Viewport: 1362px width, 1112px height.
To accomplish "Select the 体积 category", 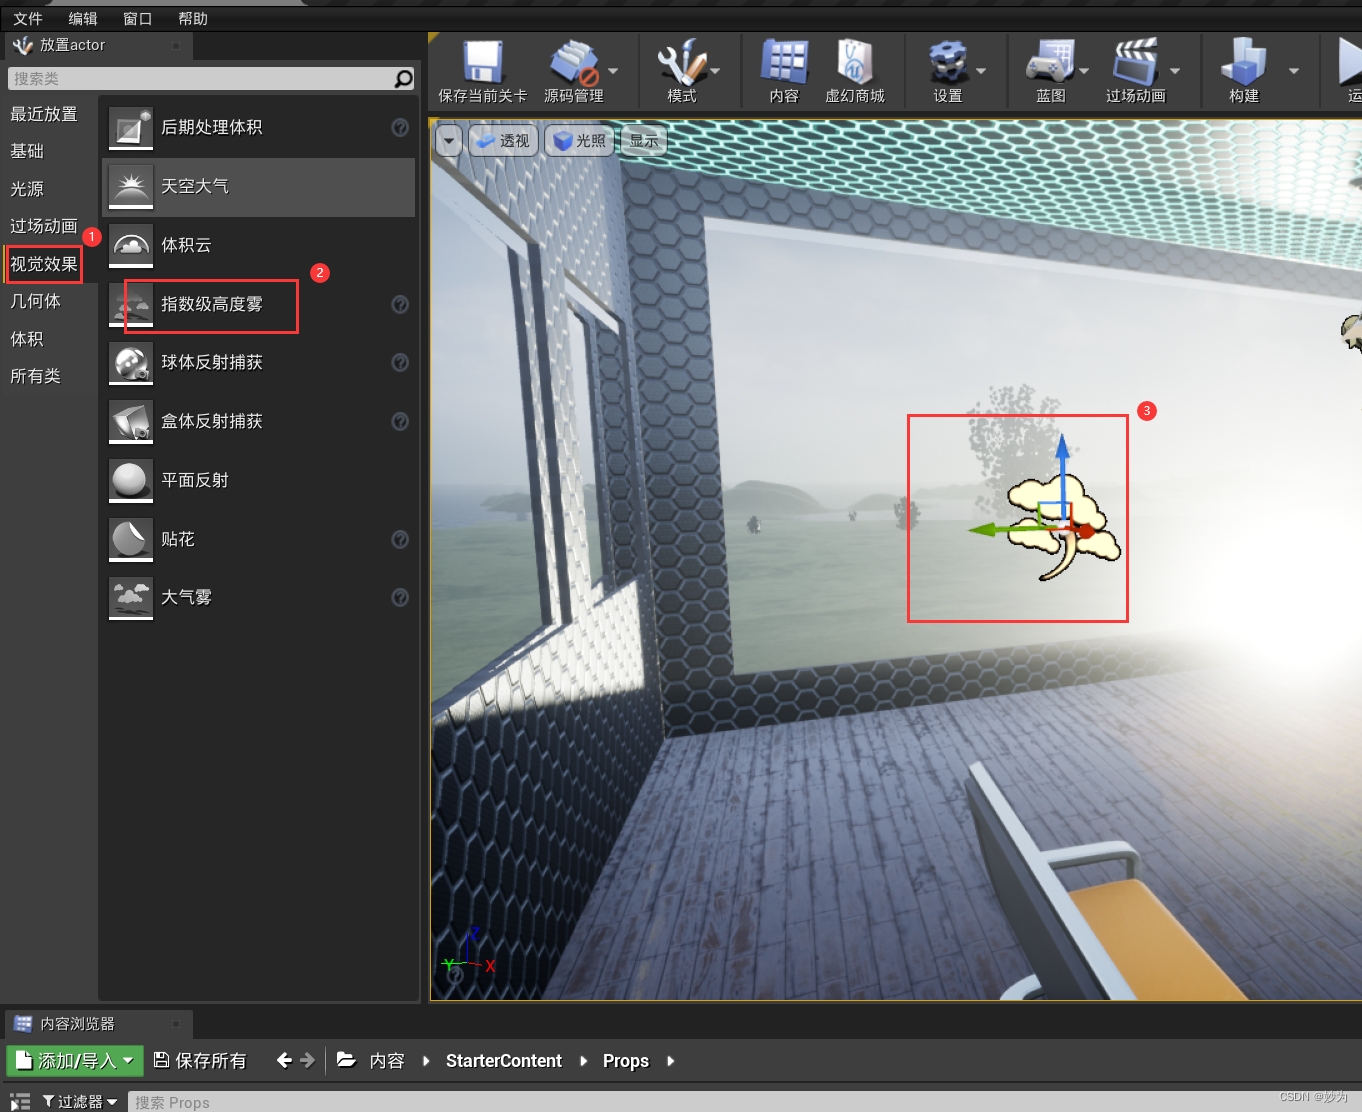I will 27,339.
